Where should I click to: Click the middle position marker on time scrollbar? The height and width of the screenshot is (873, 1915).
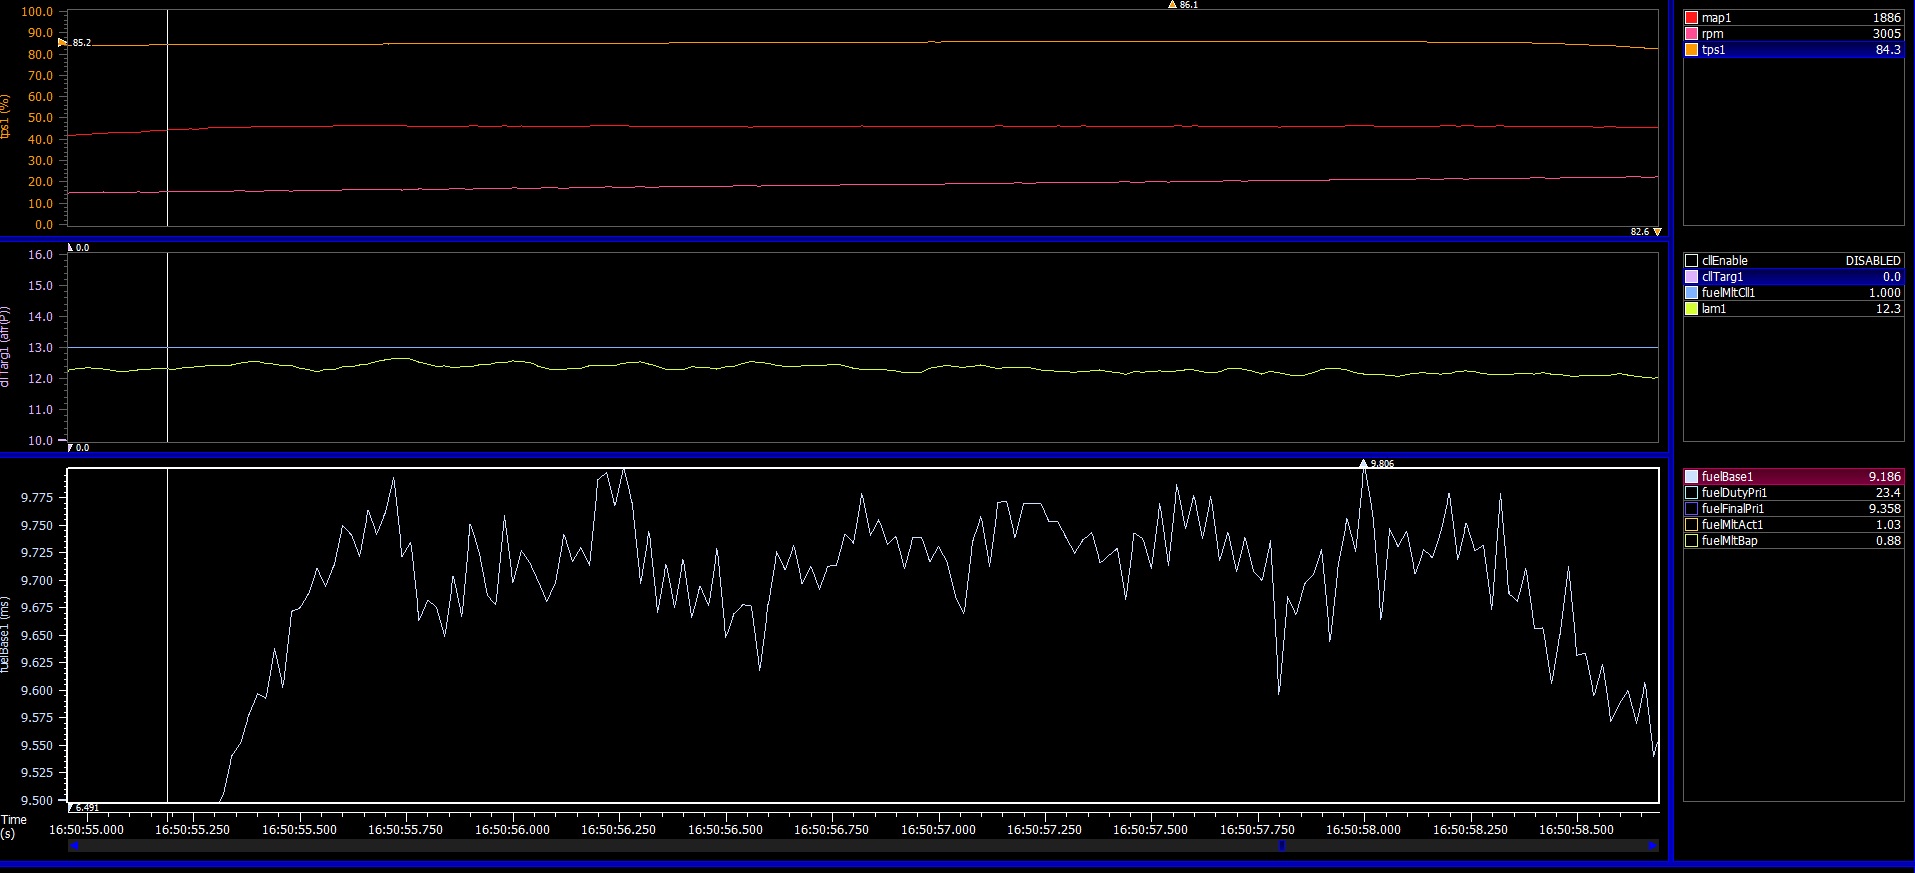point(1282,846)
